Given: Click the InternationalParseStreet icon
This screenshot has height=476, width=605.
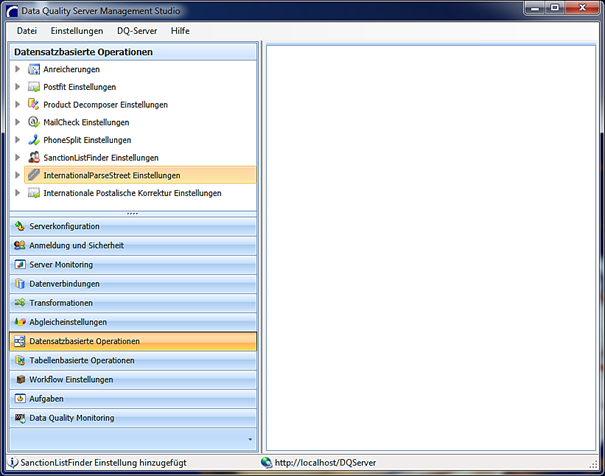Looking at the screenshot, I should click(34, 175).
